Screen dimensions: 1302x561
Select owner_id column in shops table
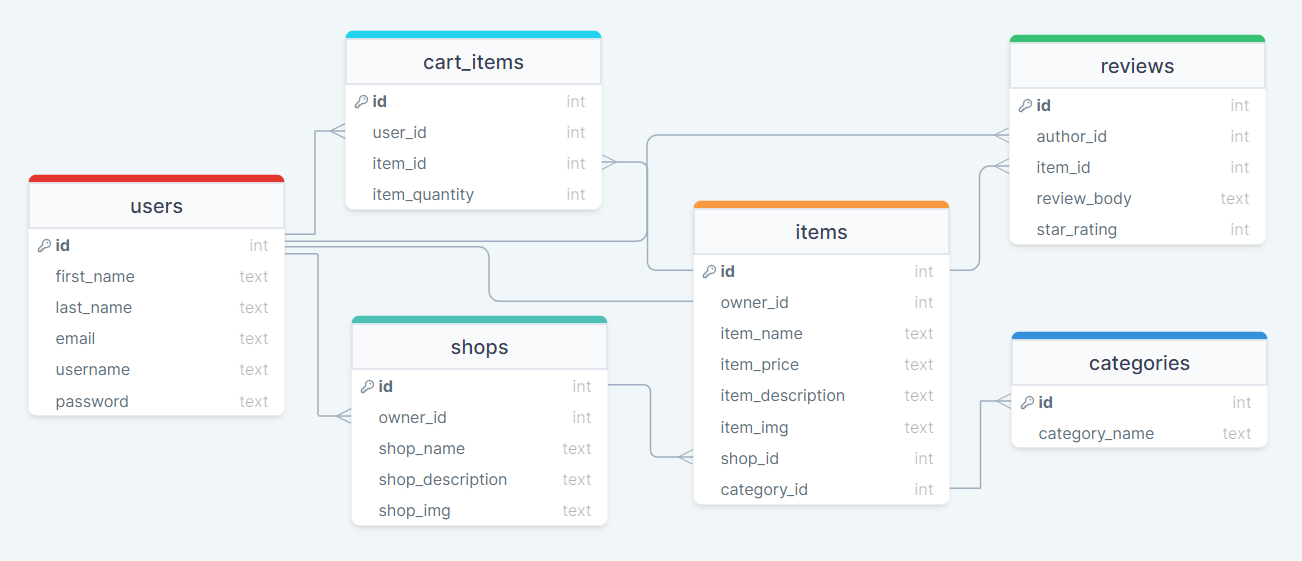point(480,417)
